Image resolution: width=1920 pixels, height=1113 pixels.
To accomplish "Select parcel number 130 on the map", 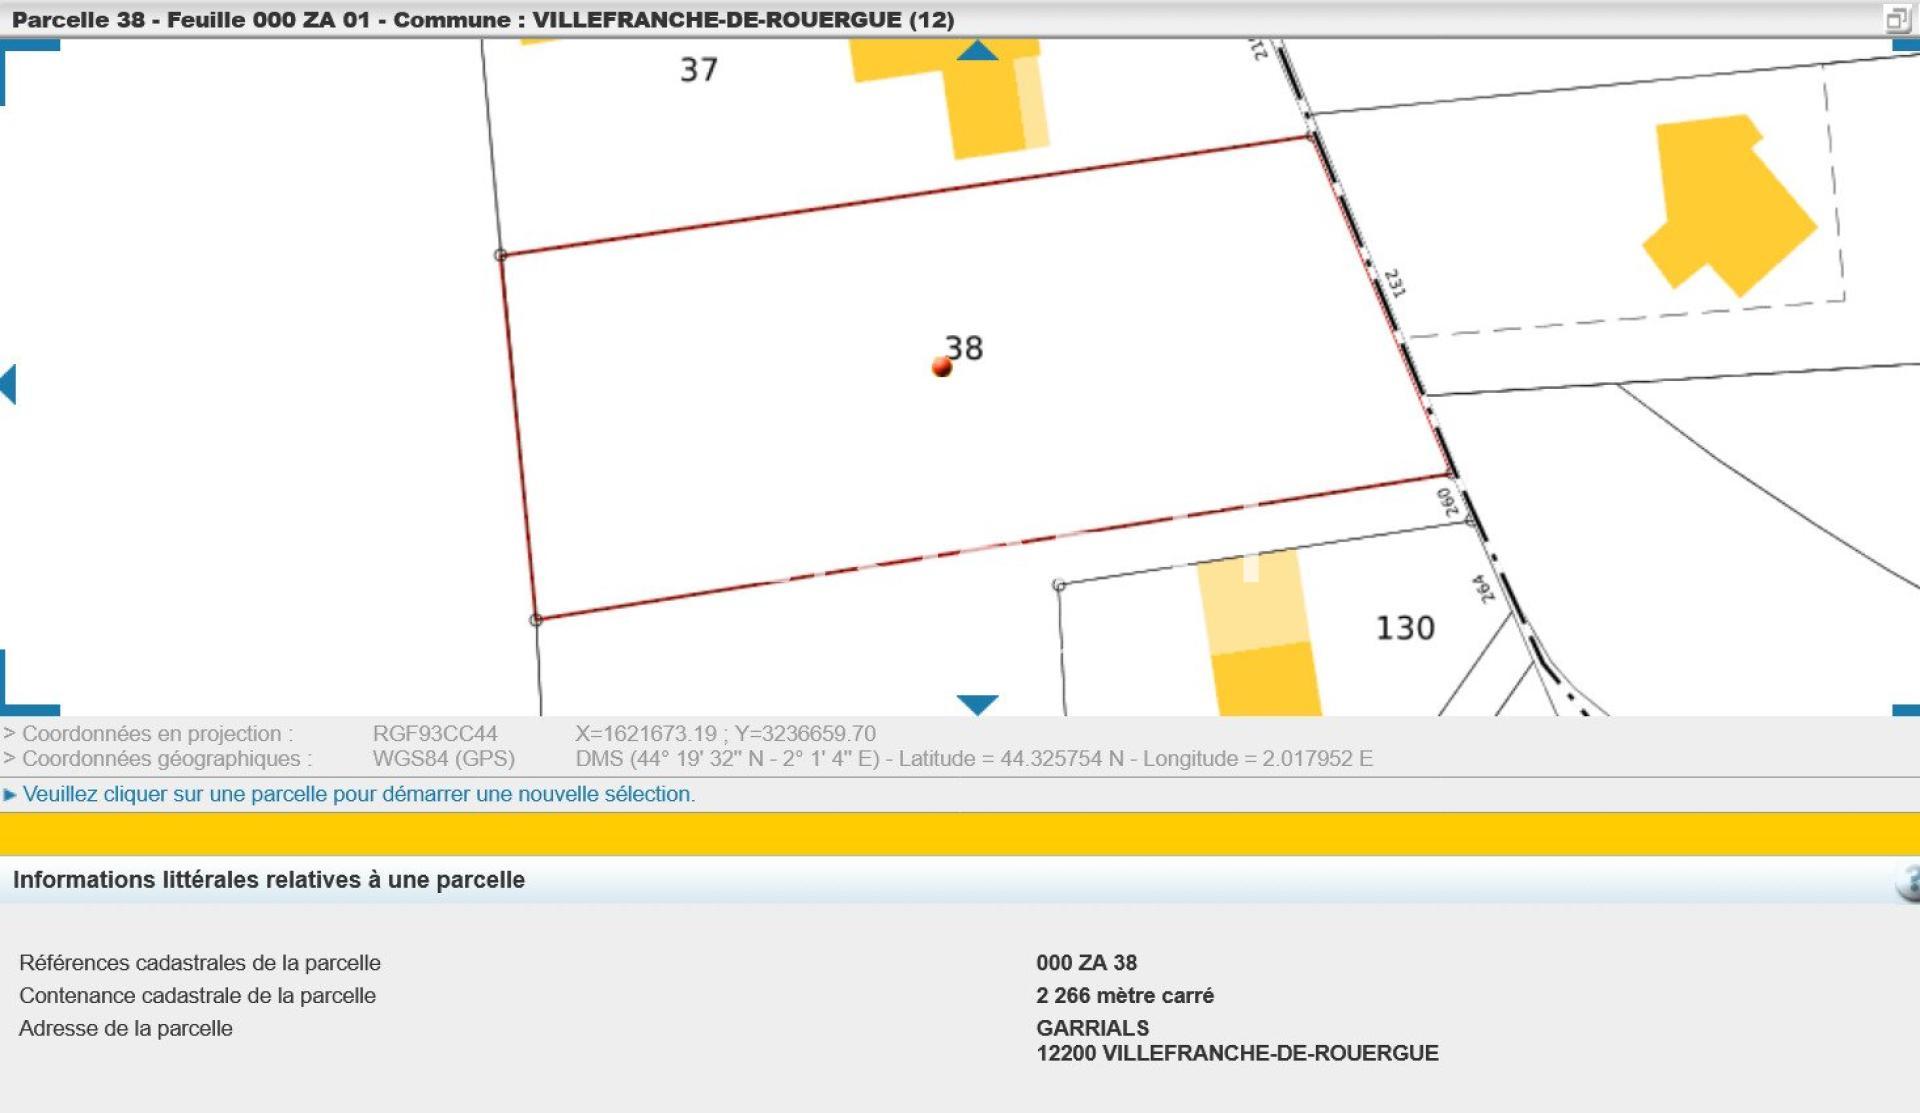I will (1405, 628).
